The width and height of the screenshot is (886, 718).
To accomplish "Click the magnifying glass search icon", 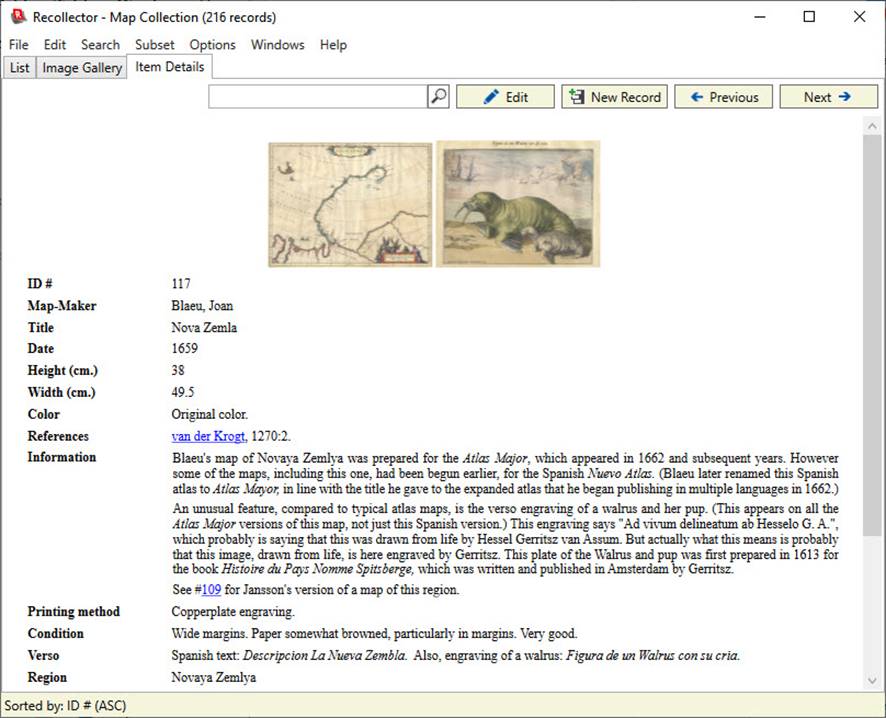I will (x=439, y=96).
